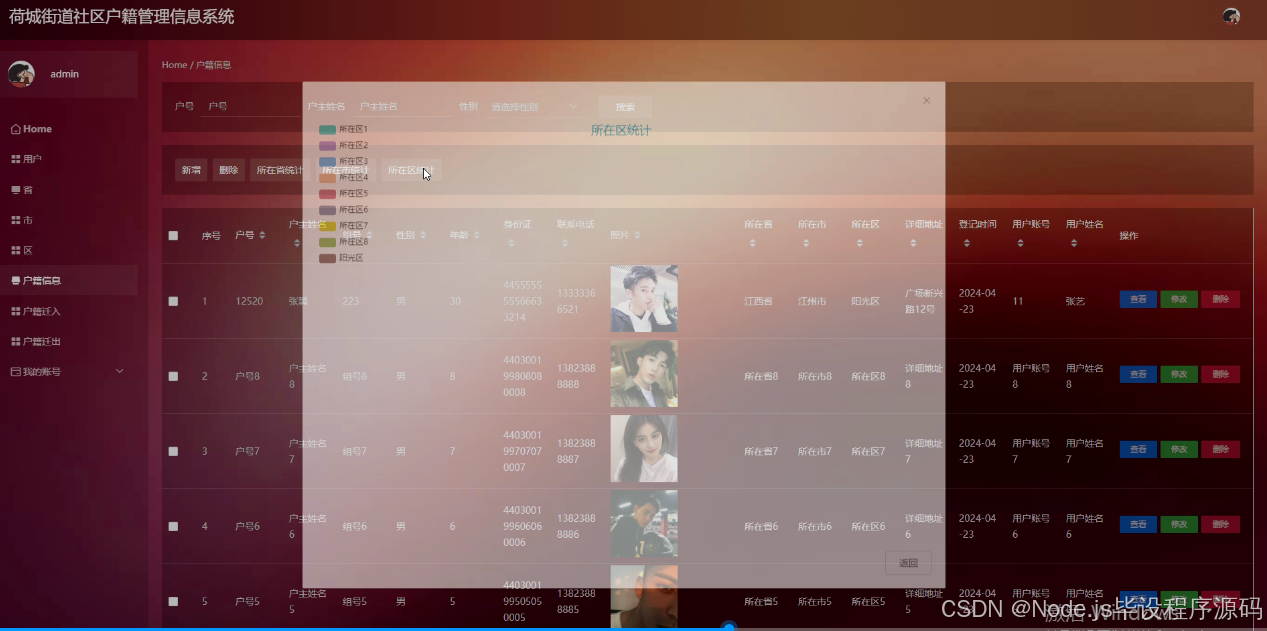The width and height of the screenshot is (1267, 631).
Task: Open the photo thumbnail in 户号6 row
Action: pyautogui.click(x=644, y=524)
